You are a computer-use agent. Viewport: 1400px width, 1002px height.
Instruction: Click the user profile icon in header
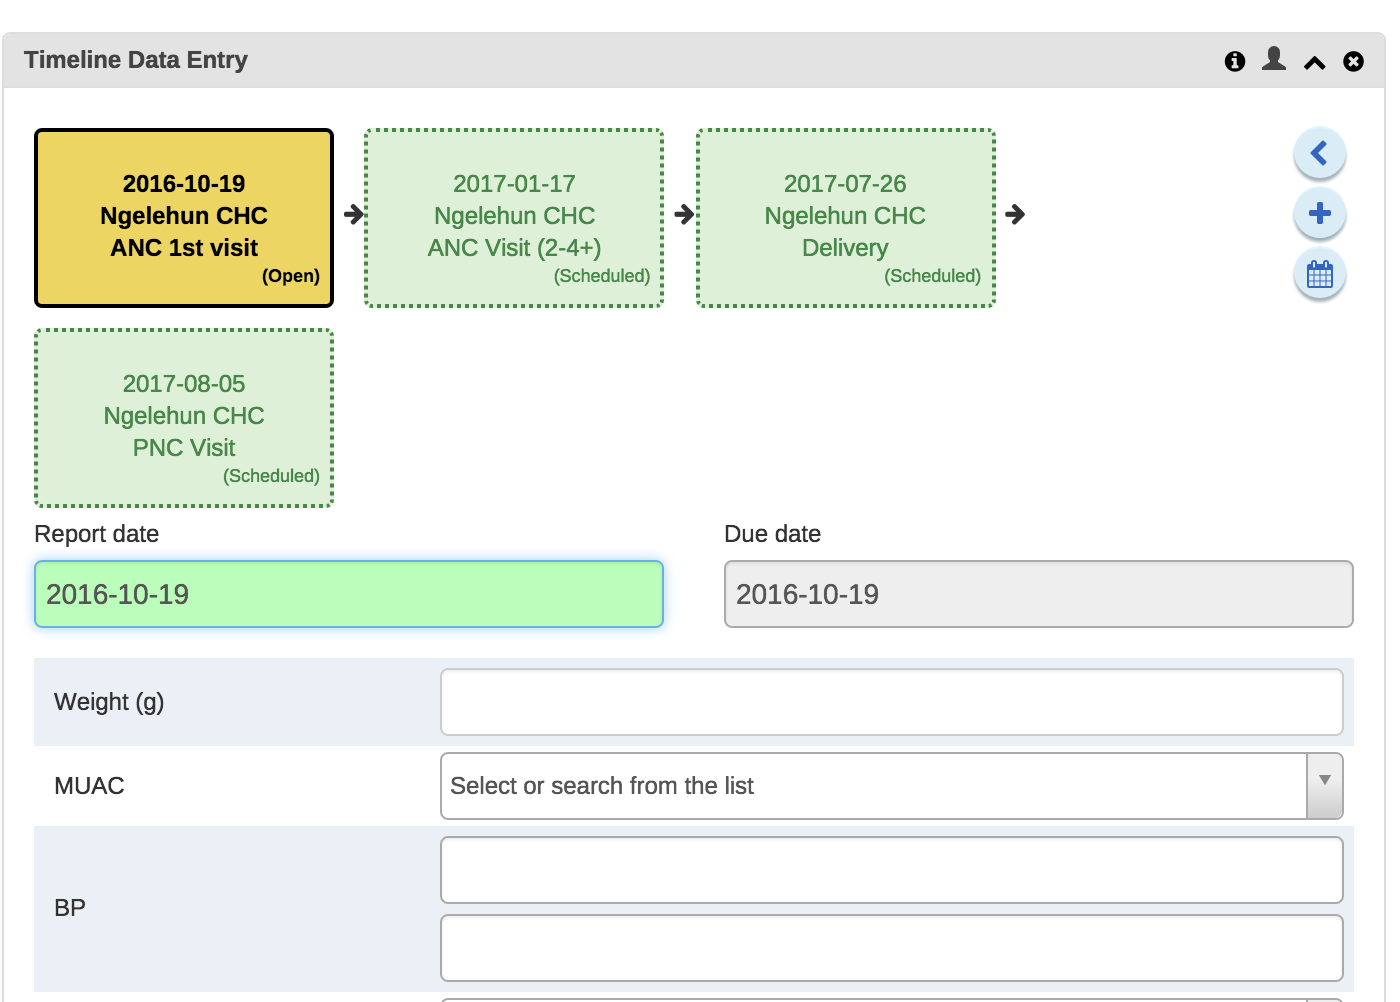tap(1274, 59)
